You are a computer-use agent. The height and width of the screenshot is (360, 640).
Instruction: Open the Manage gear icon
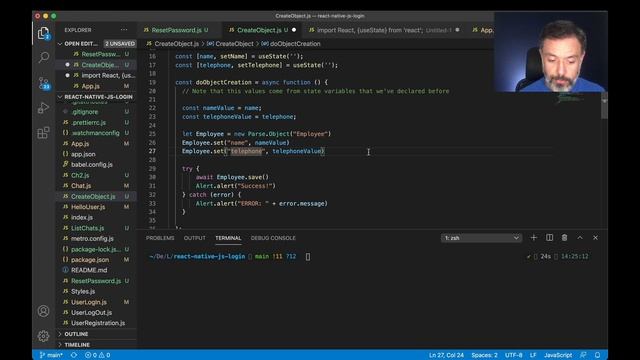pos(43,336)
